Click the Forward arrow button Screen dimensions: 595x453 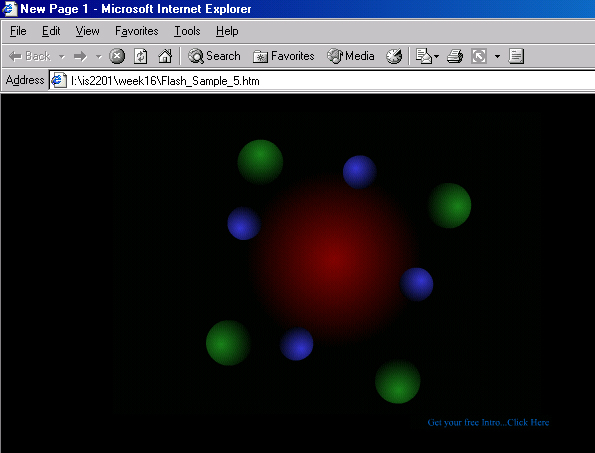(x=80, y=57)
